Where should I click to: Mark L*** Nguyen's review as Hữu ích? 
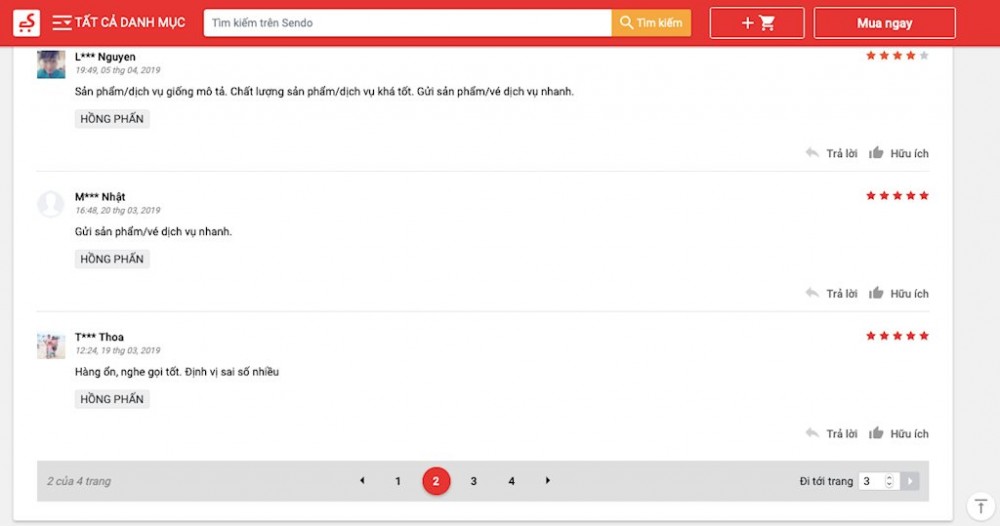pyautogui.click(x=899, y=153)
